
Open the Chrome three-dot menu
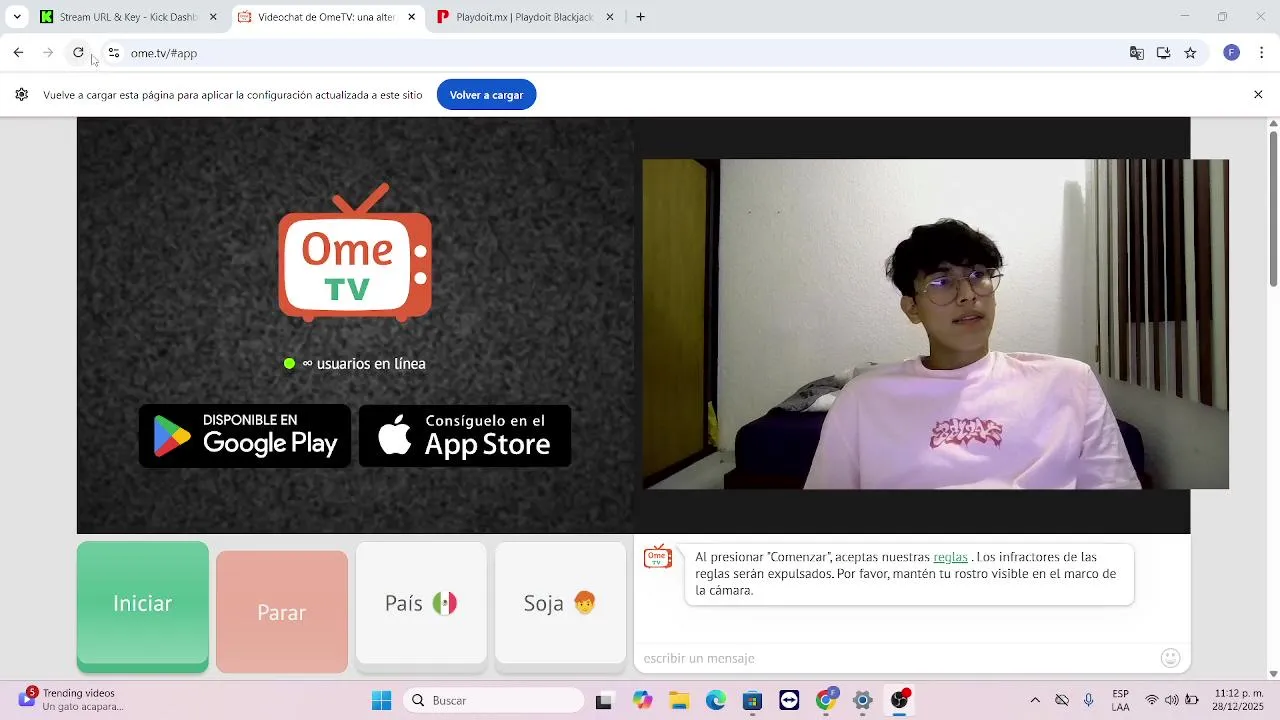coord(1262,53)
